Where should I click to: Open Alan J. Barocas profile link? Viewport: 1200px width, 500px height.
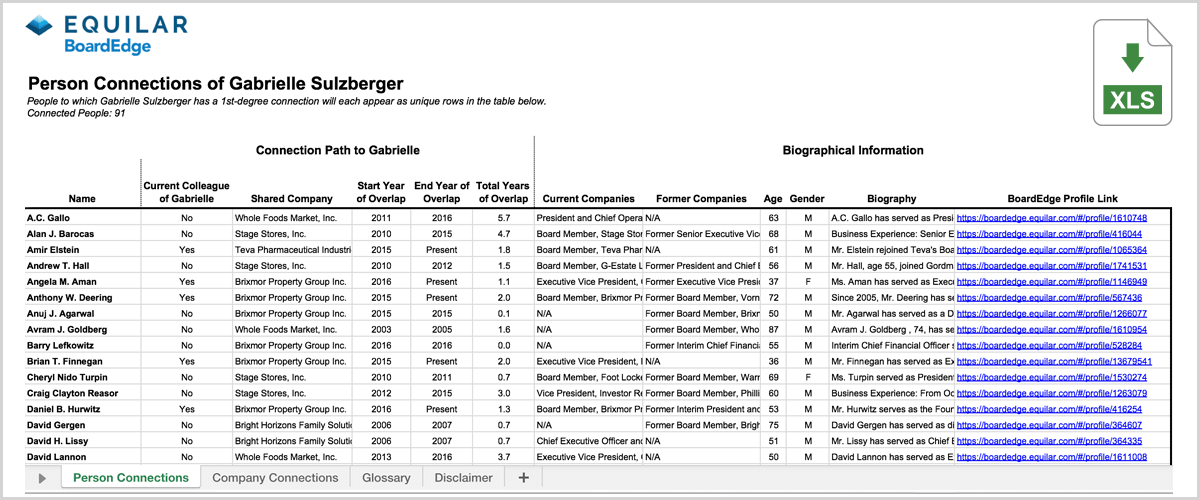[1049, 233]
